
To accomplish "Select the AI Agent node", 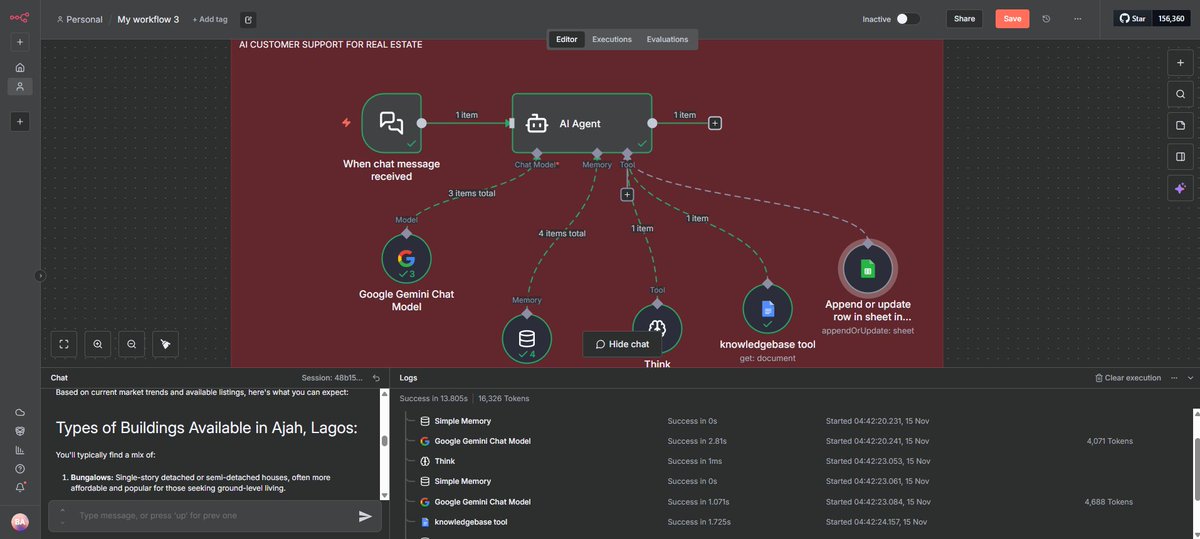I will tap(582, 123).
